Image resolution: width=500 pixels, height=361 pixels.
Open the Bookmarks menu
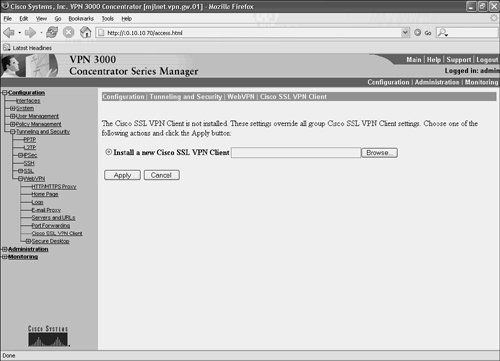point(81,19)
